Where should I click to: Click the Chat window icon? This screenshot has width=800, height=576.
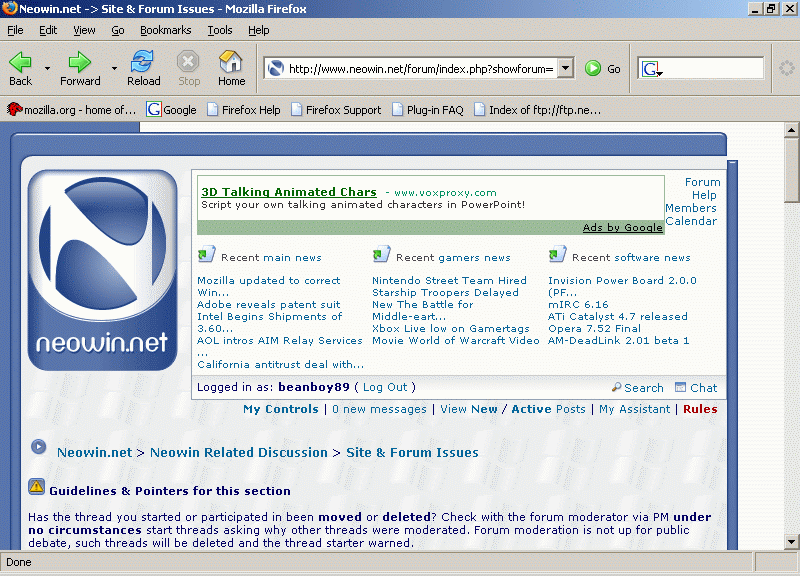[x=680, y=387]
